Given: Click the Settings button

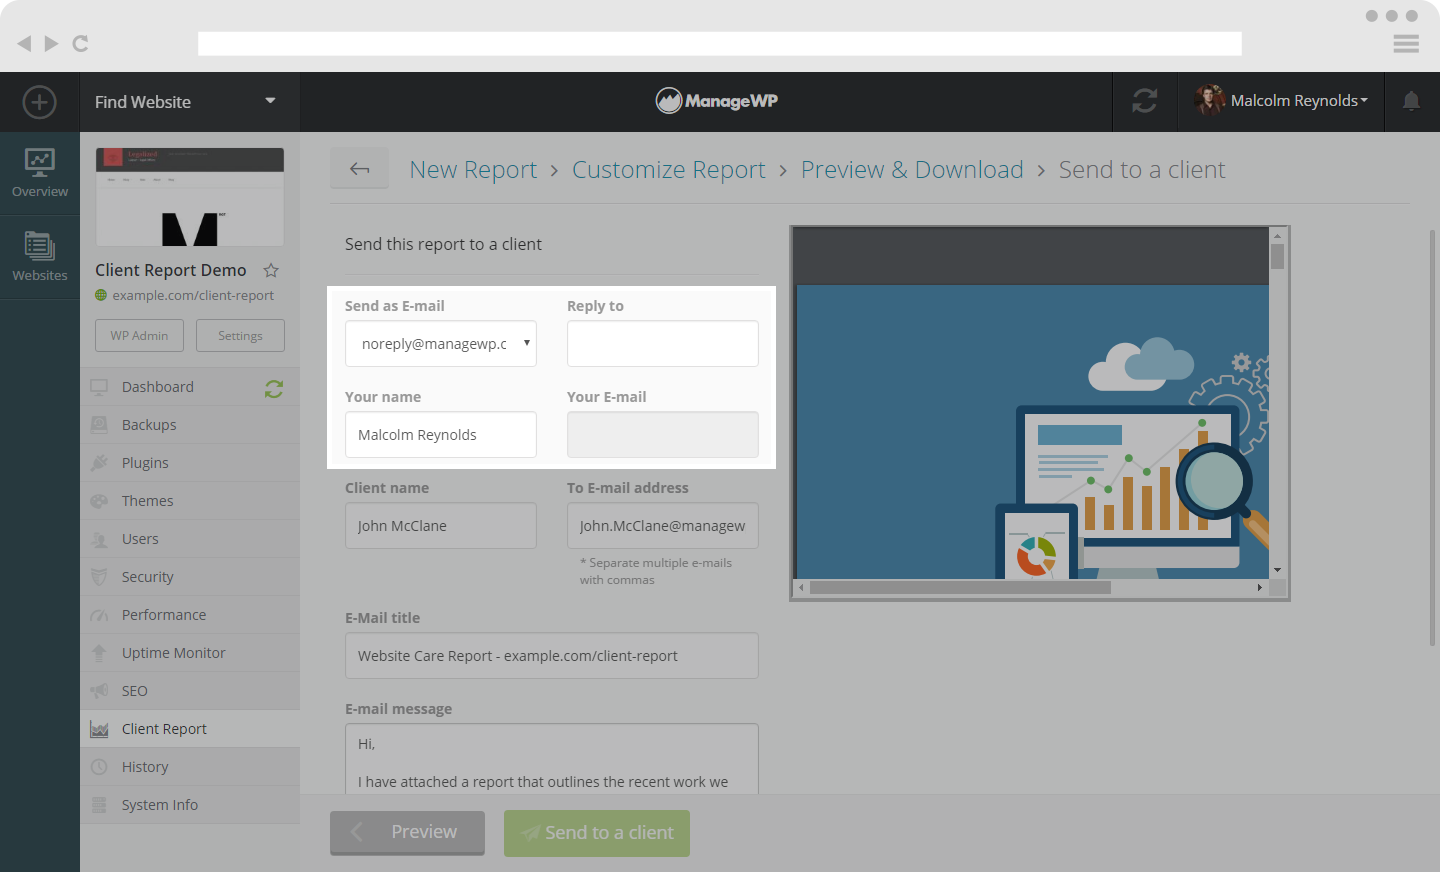Looking at the screenshot, I should point(240,335).
